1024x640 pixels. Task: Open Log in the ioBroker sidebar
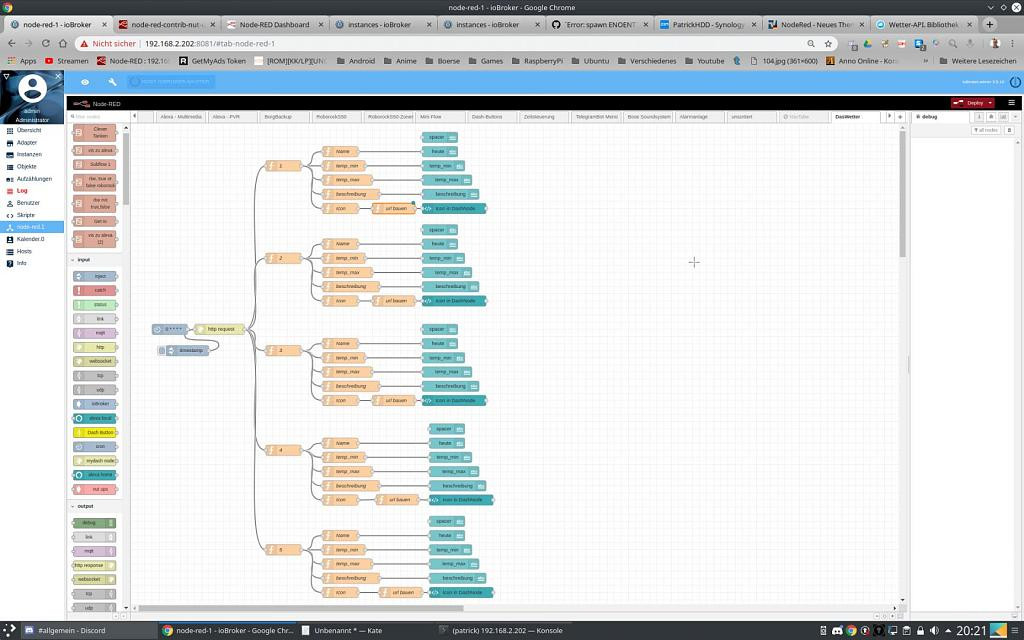pos(22,191)
